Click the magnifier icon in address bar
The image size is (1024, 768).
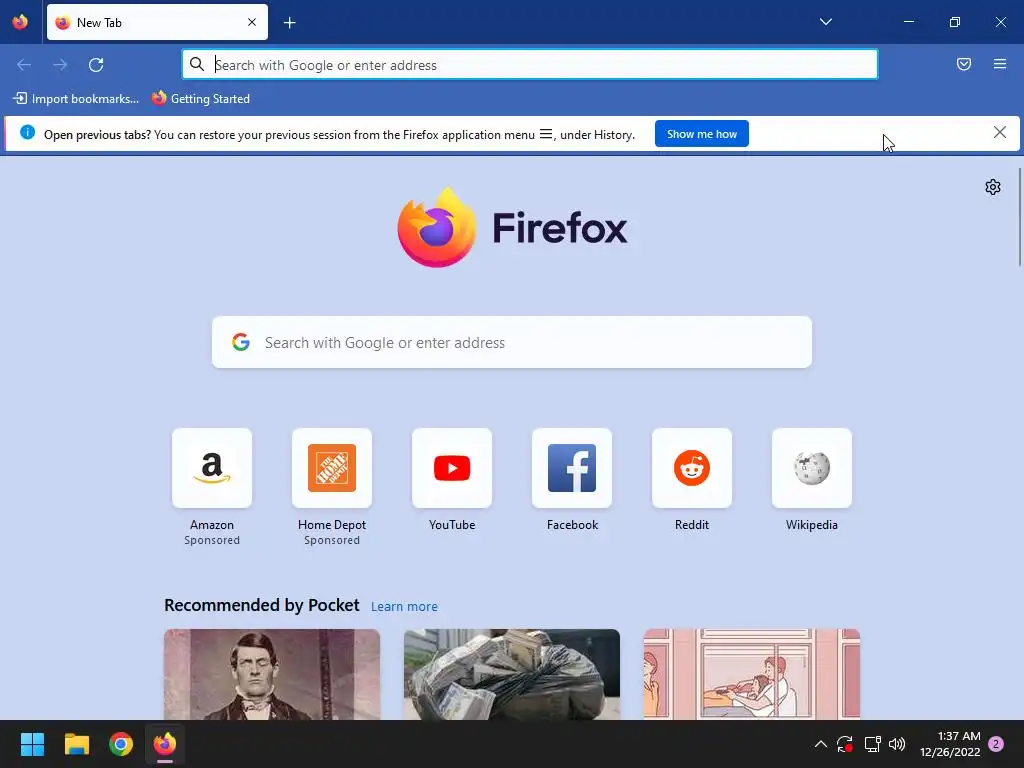197,64
